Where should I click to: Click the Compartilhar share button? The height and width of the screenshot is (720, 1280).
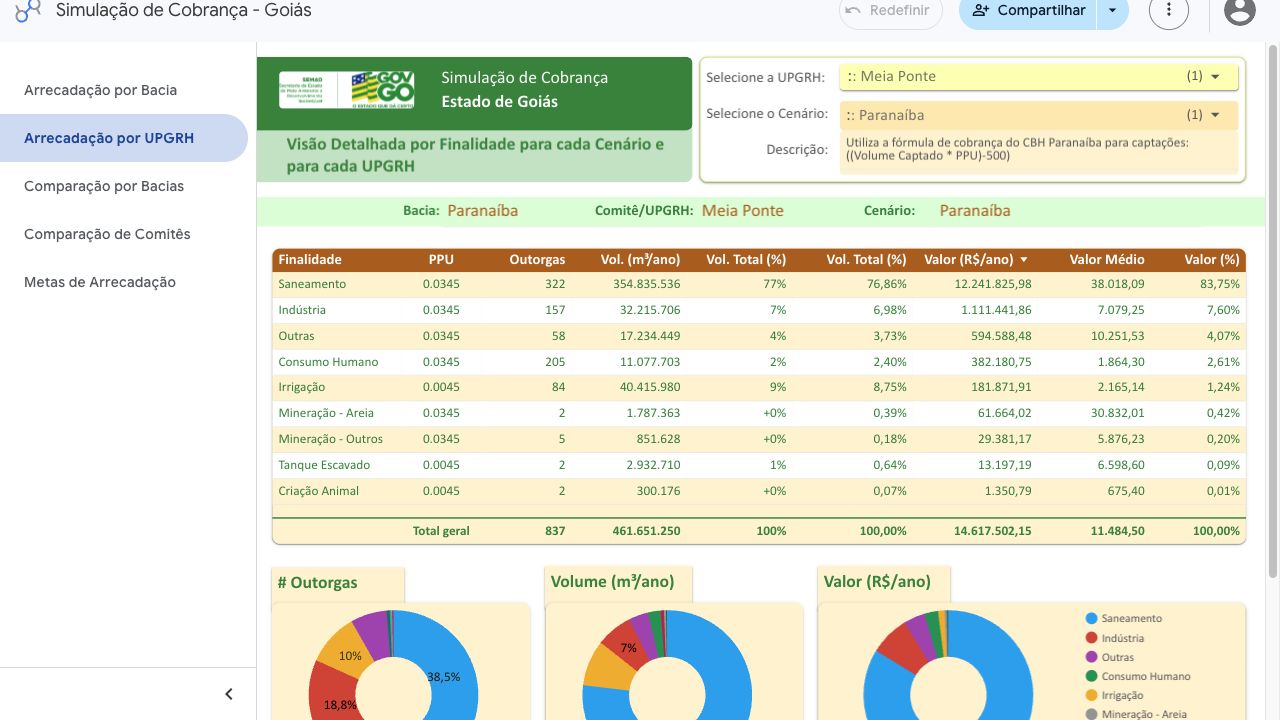1028,11
